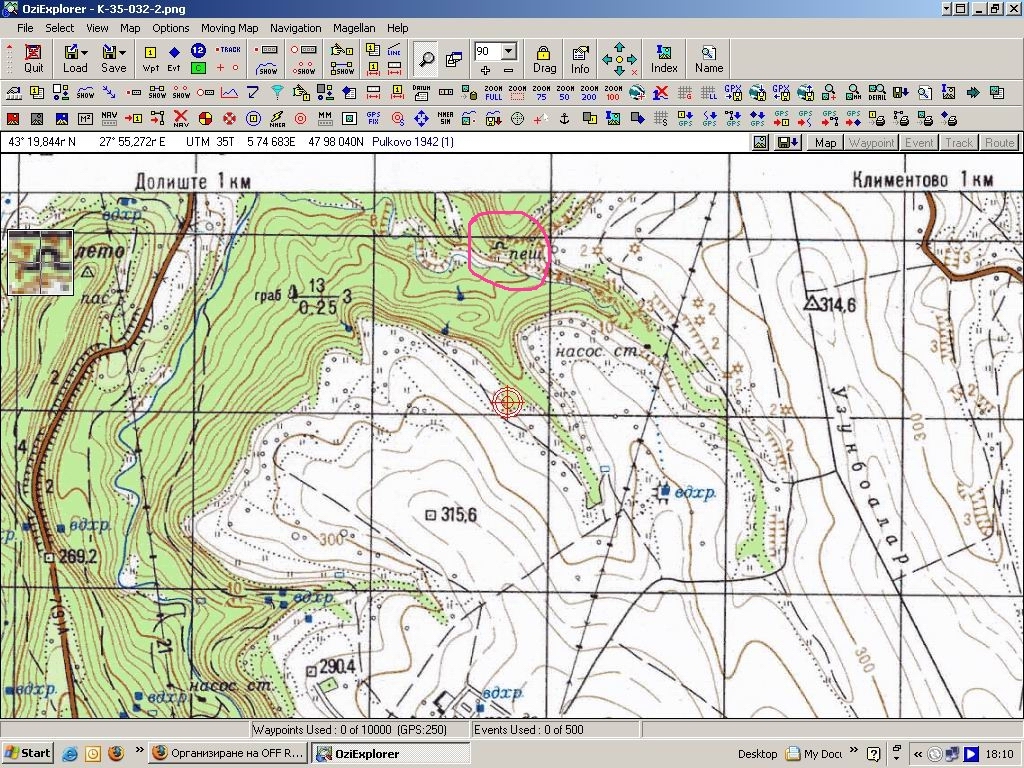Open the Info map information tool
This screenshot has height=768, width=1024.
pyautogui.click(x=580, y=59)
